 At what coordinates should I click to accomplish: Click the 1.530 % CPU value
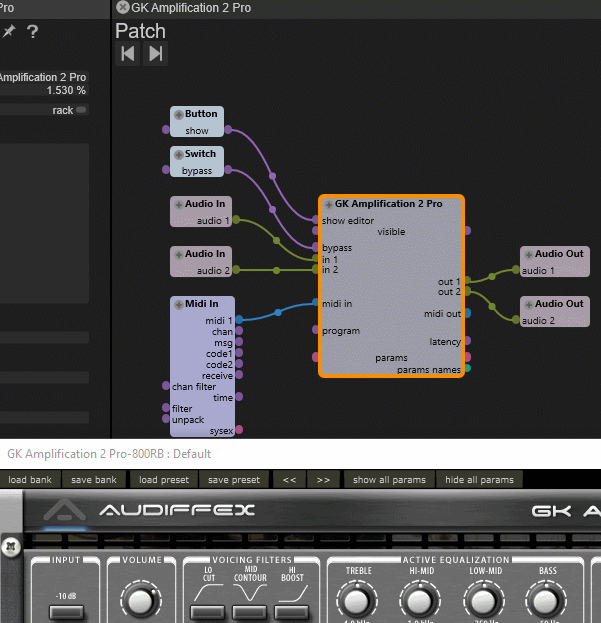66,90
